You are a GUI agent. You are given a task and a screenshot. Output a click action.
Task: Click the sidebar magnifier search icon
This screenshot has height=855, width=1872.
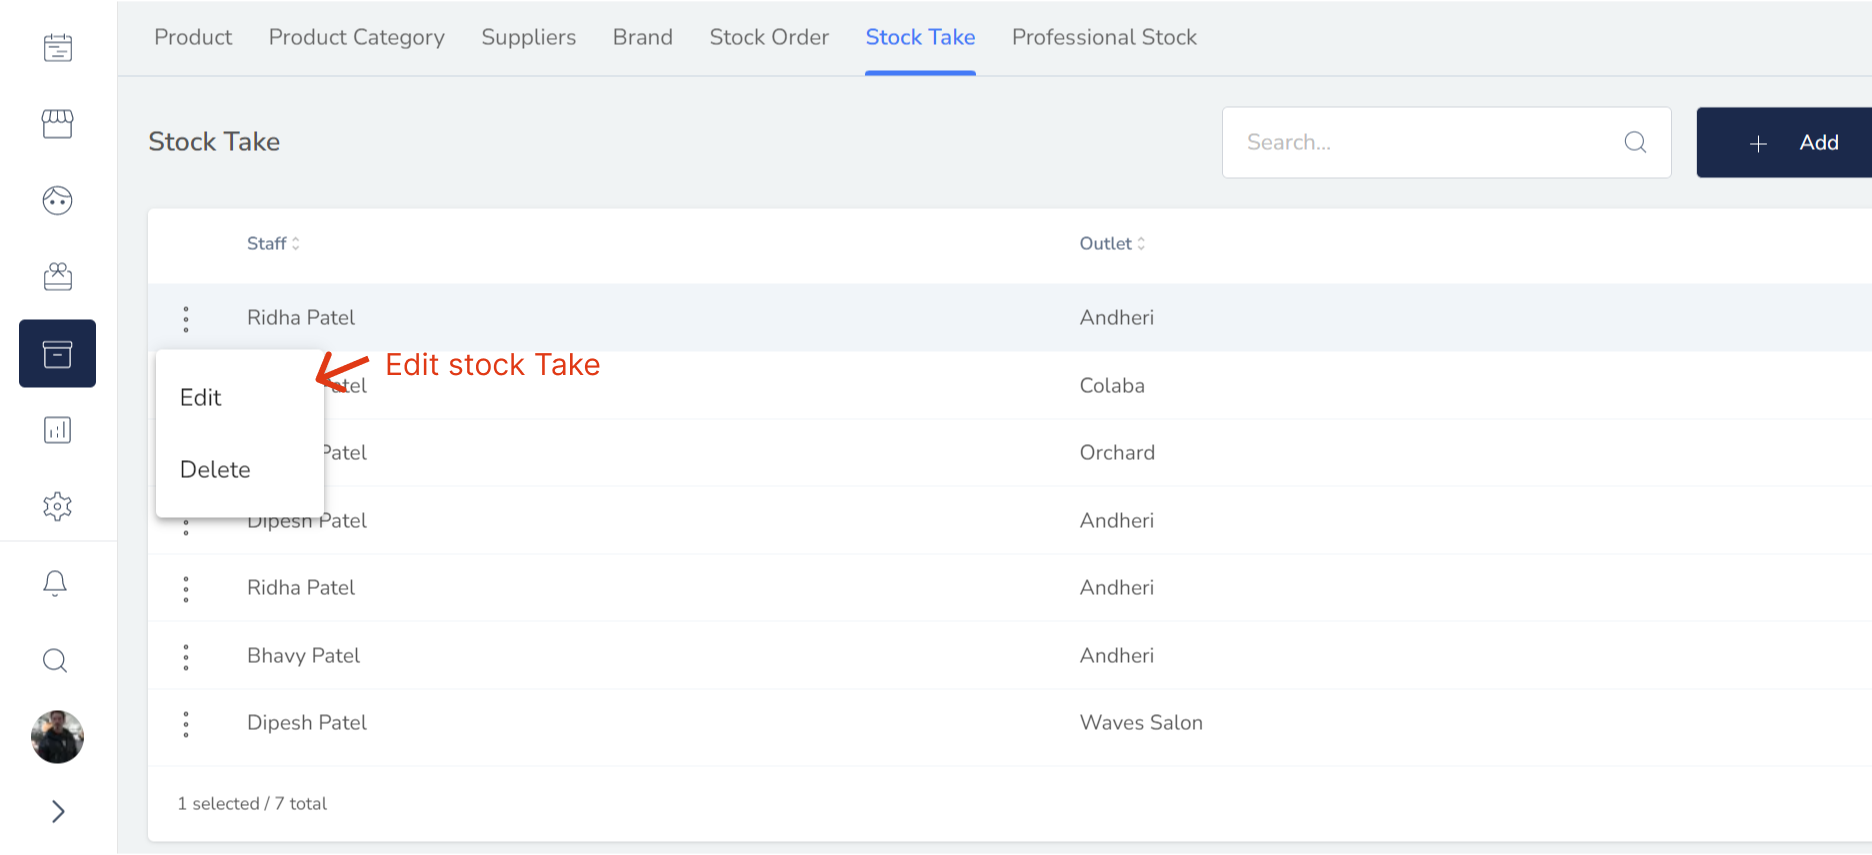point(56,660)
